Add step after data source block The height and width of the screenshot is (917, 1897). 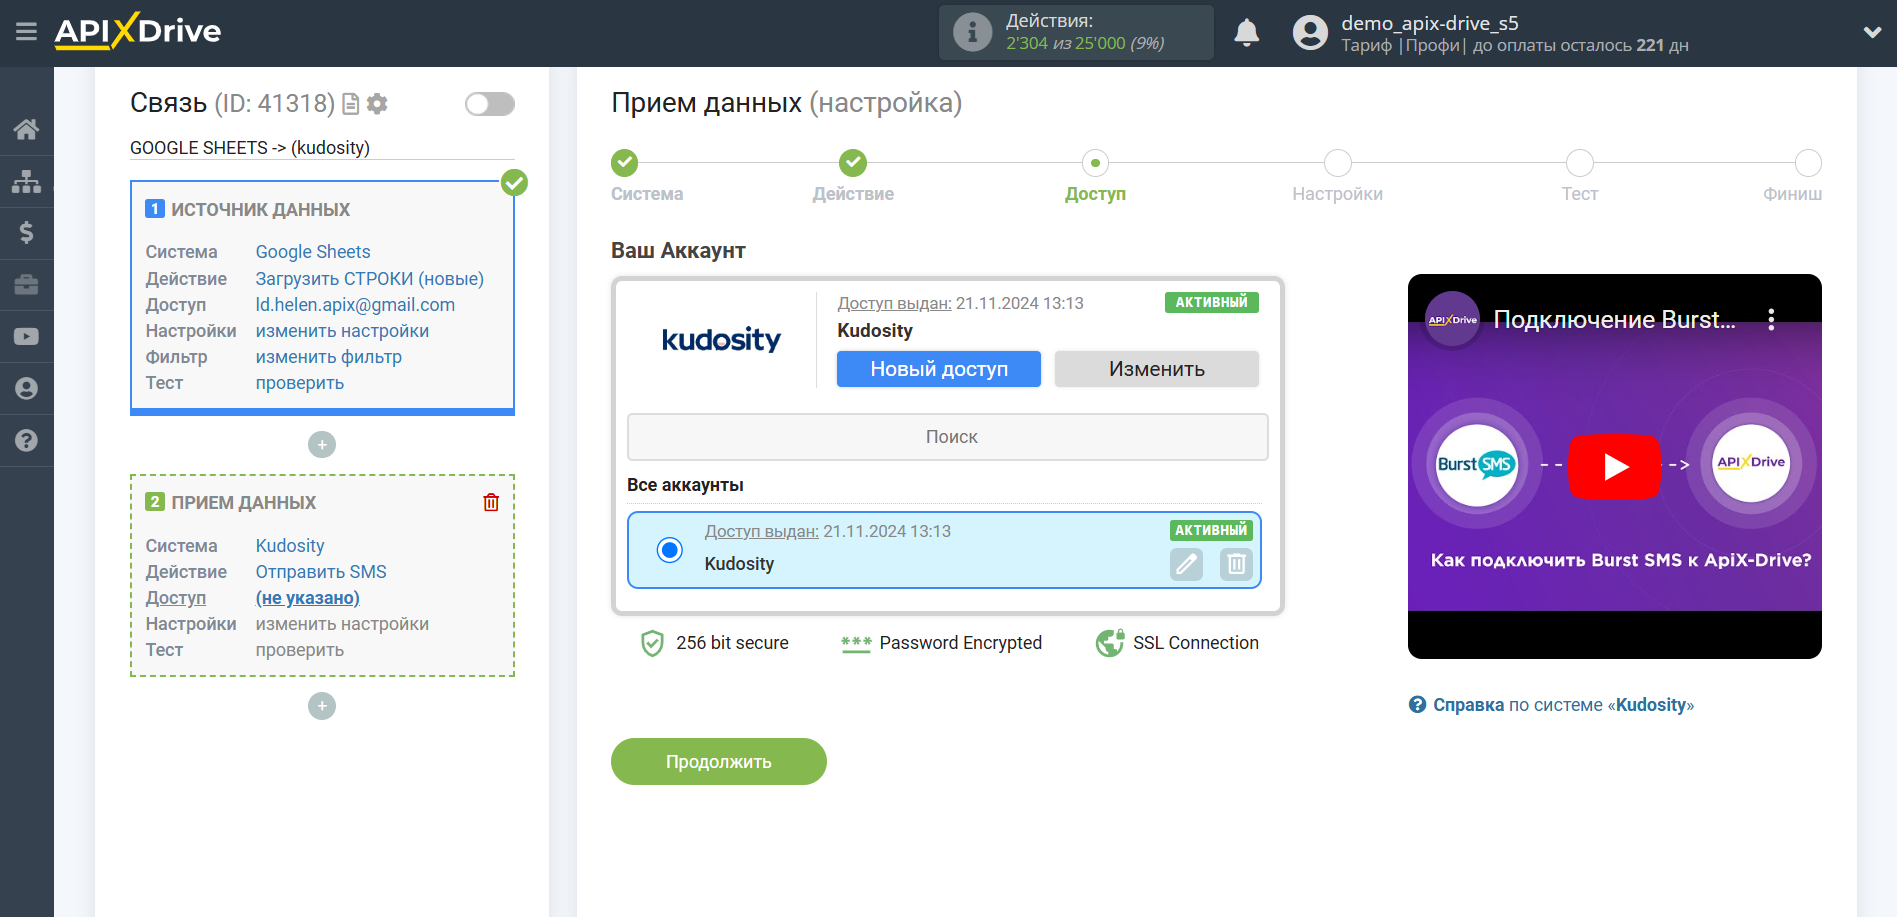(322, 445)
